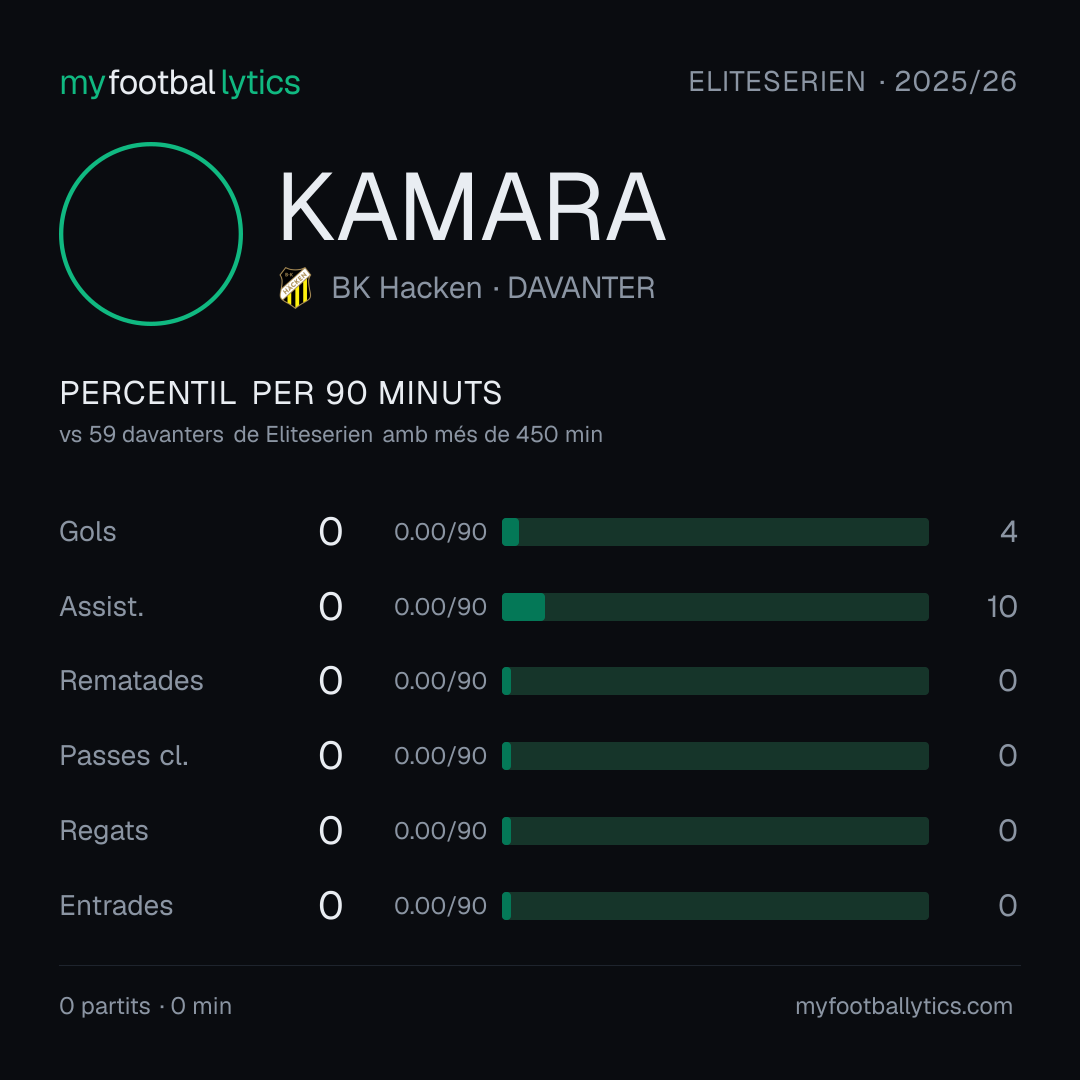Click the Passes cl. percentile bar
1080x1080 pixels.
pyautogui.click(x=715, y=756)
